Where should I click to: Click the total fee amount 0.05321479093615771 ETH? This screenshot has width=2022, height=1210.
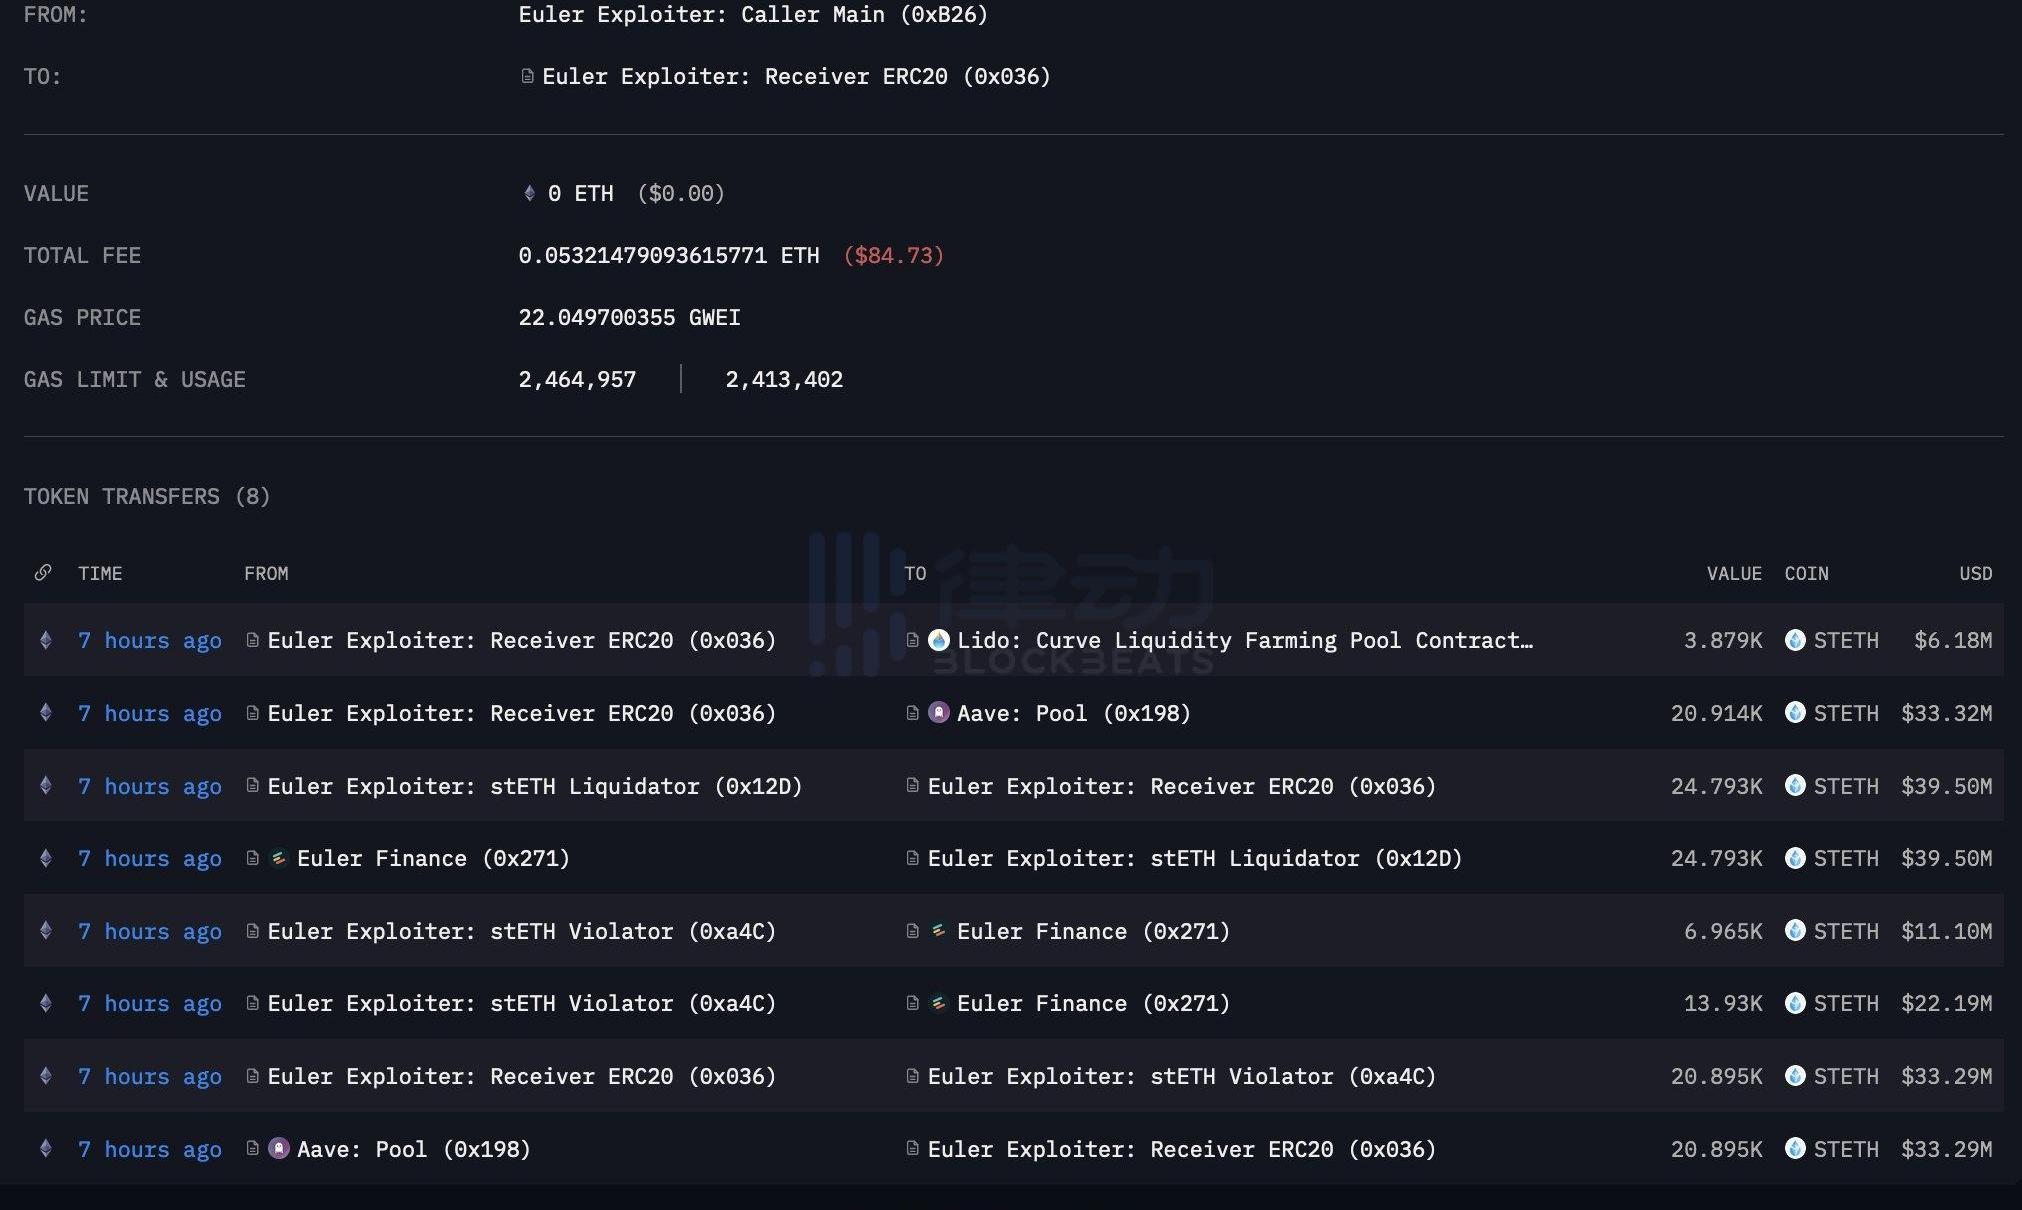point(669,255)
